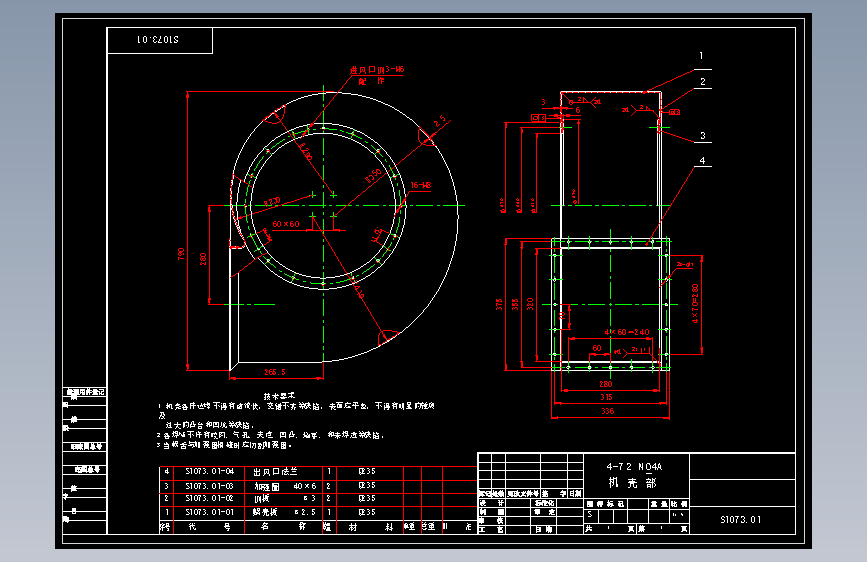Select part balloon number 3 leader label
The image size is (867, 562).
coord(703,136)
